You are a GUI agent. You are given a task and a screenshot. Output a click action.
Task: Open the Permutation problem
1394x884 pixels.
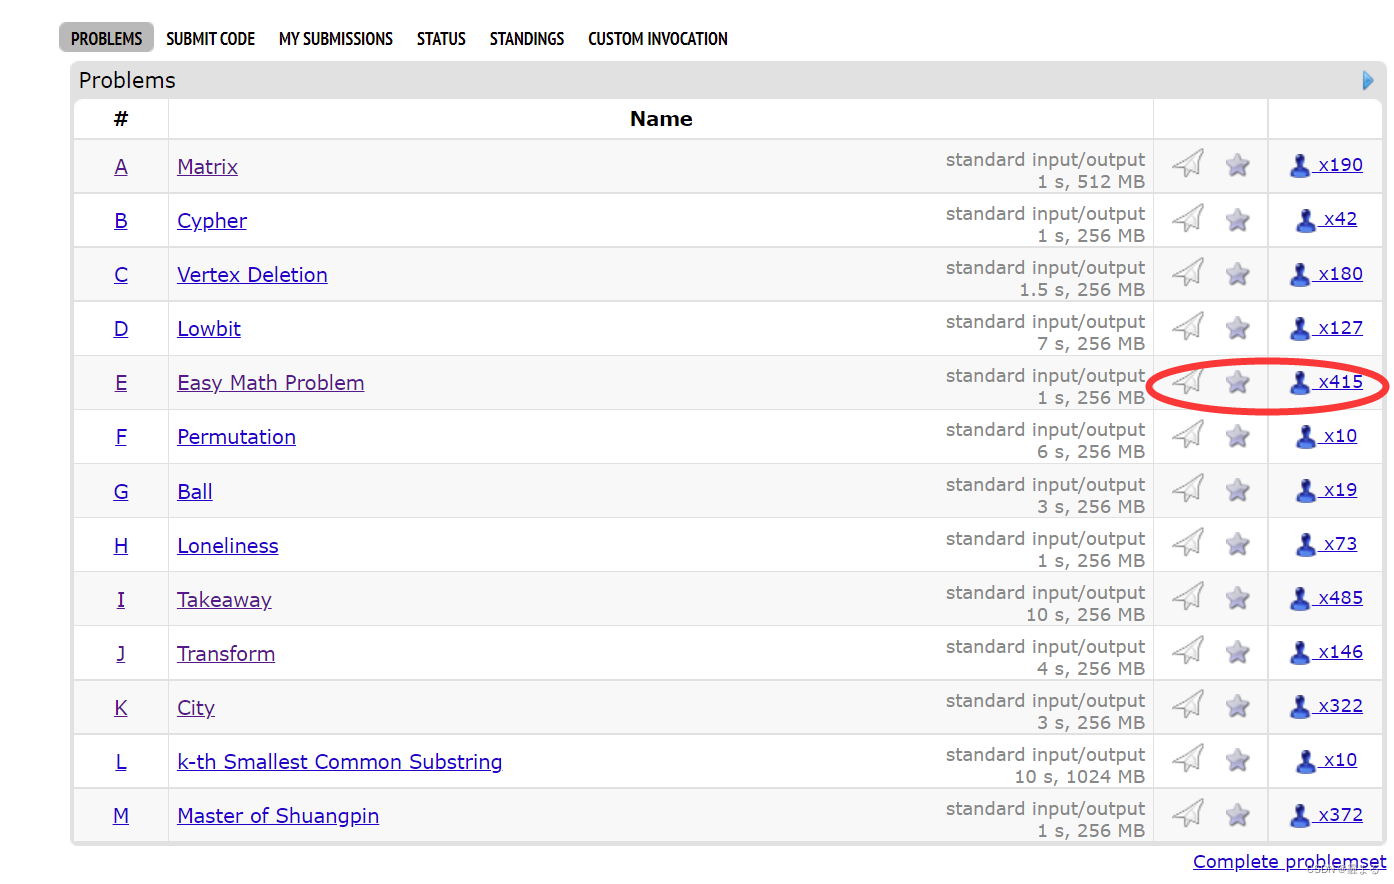coord(236,437)
